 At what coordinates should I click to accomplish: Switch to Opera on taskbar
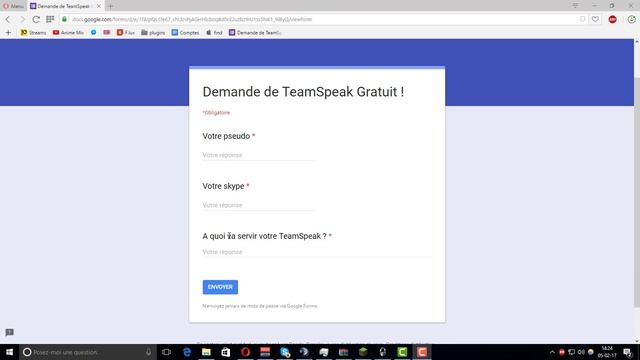tap(245, 352)
